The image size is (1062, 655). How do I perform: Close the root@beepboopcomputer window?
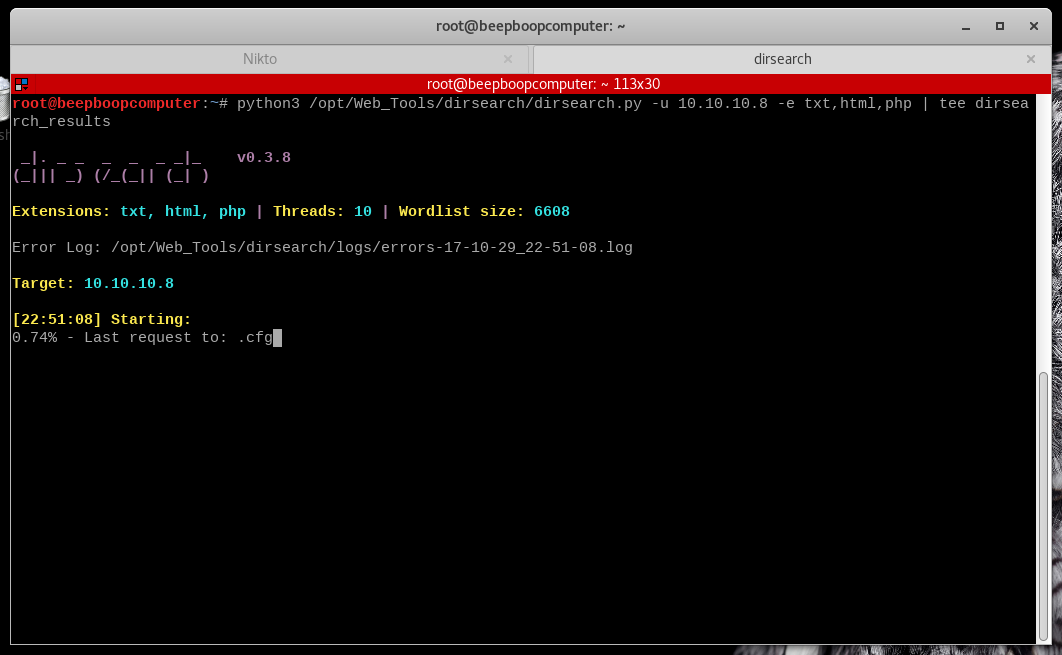1030,25
